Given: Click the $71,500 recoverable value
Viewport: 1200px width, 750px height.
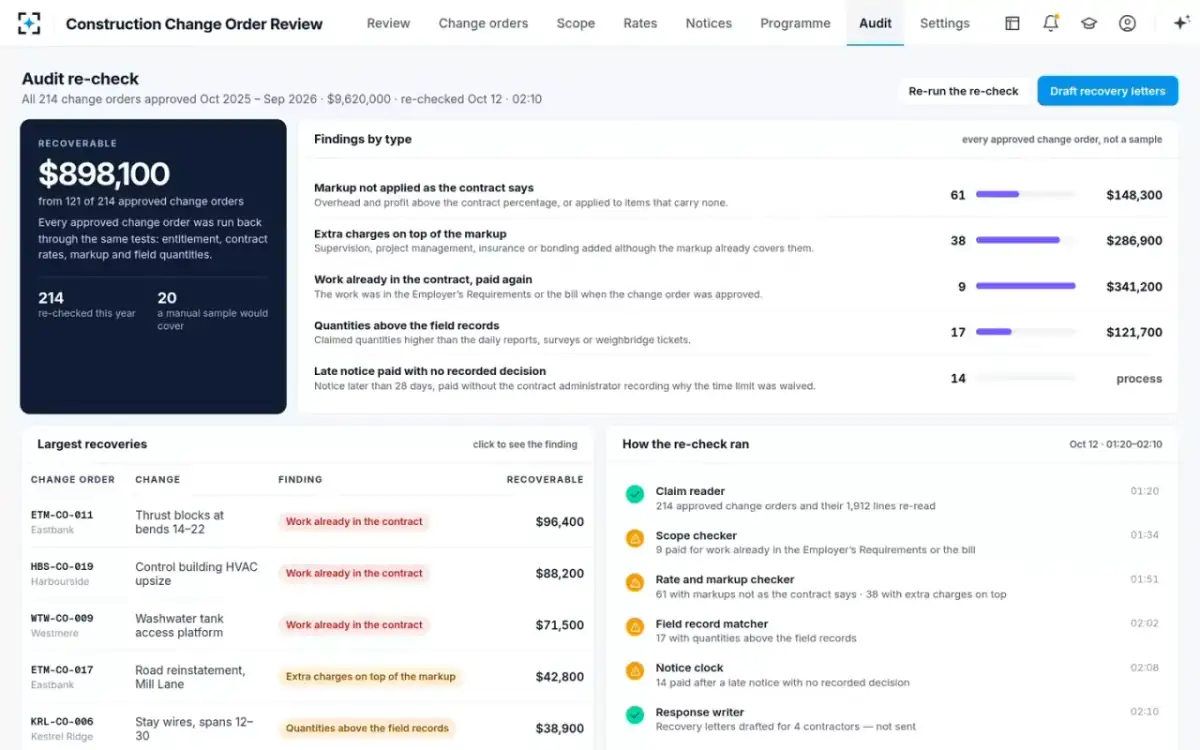Looking at the screenshot, I should click(560, 626).
